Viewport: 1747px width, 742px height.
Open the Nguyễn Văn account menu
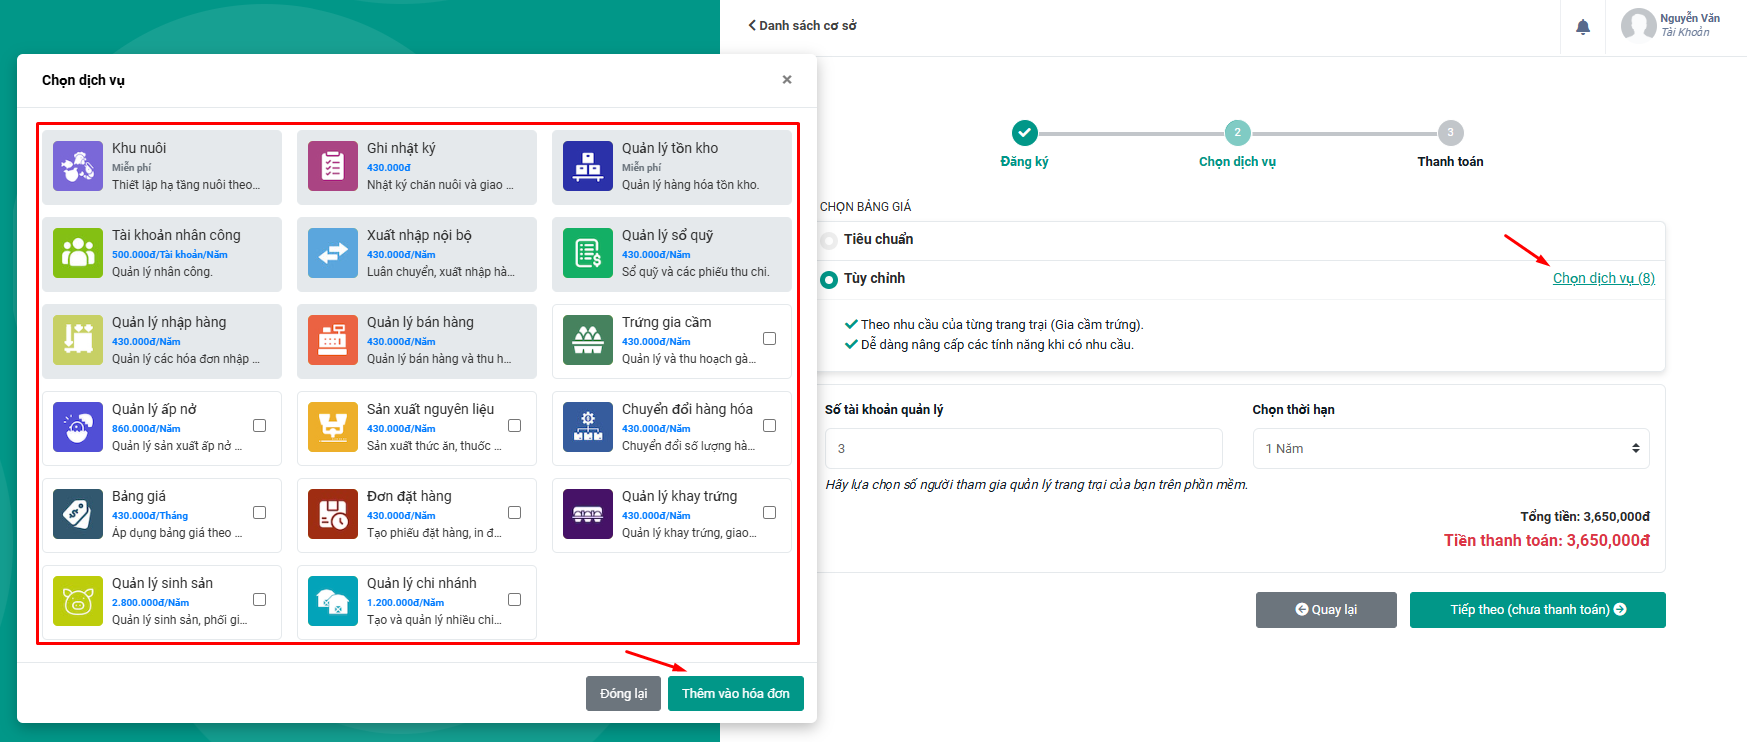[x=1672, y=25]
